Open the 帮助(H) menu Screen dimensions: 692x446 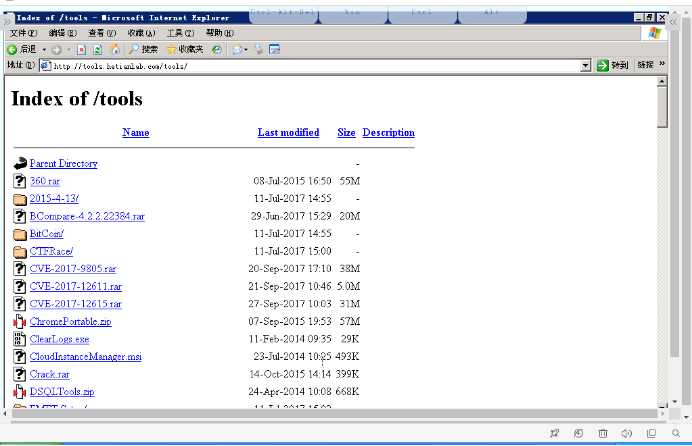pyautogui.click(x=219, y=33)
